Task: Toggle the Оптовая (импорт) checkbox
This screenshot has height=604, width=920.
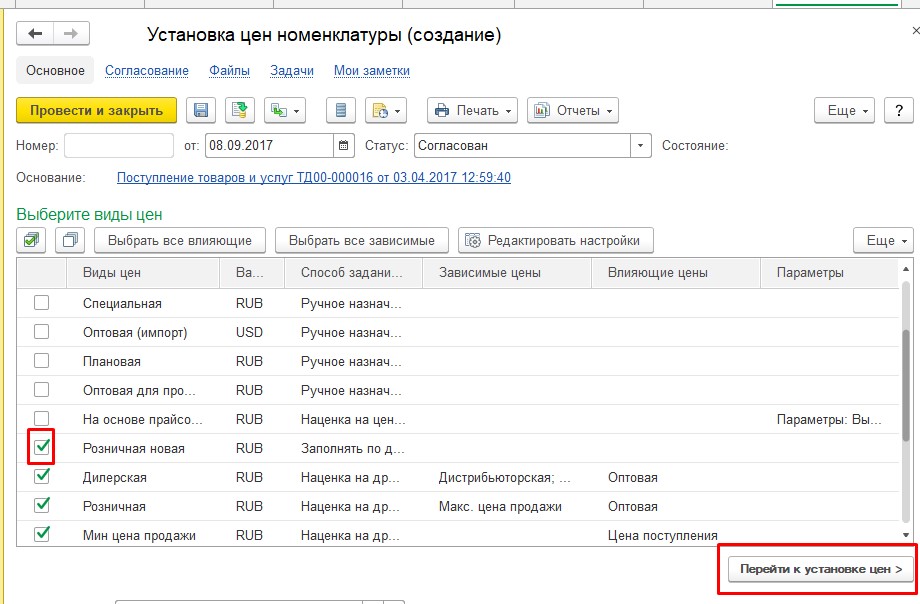Action: point(41,332)
